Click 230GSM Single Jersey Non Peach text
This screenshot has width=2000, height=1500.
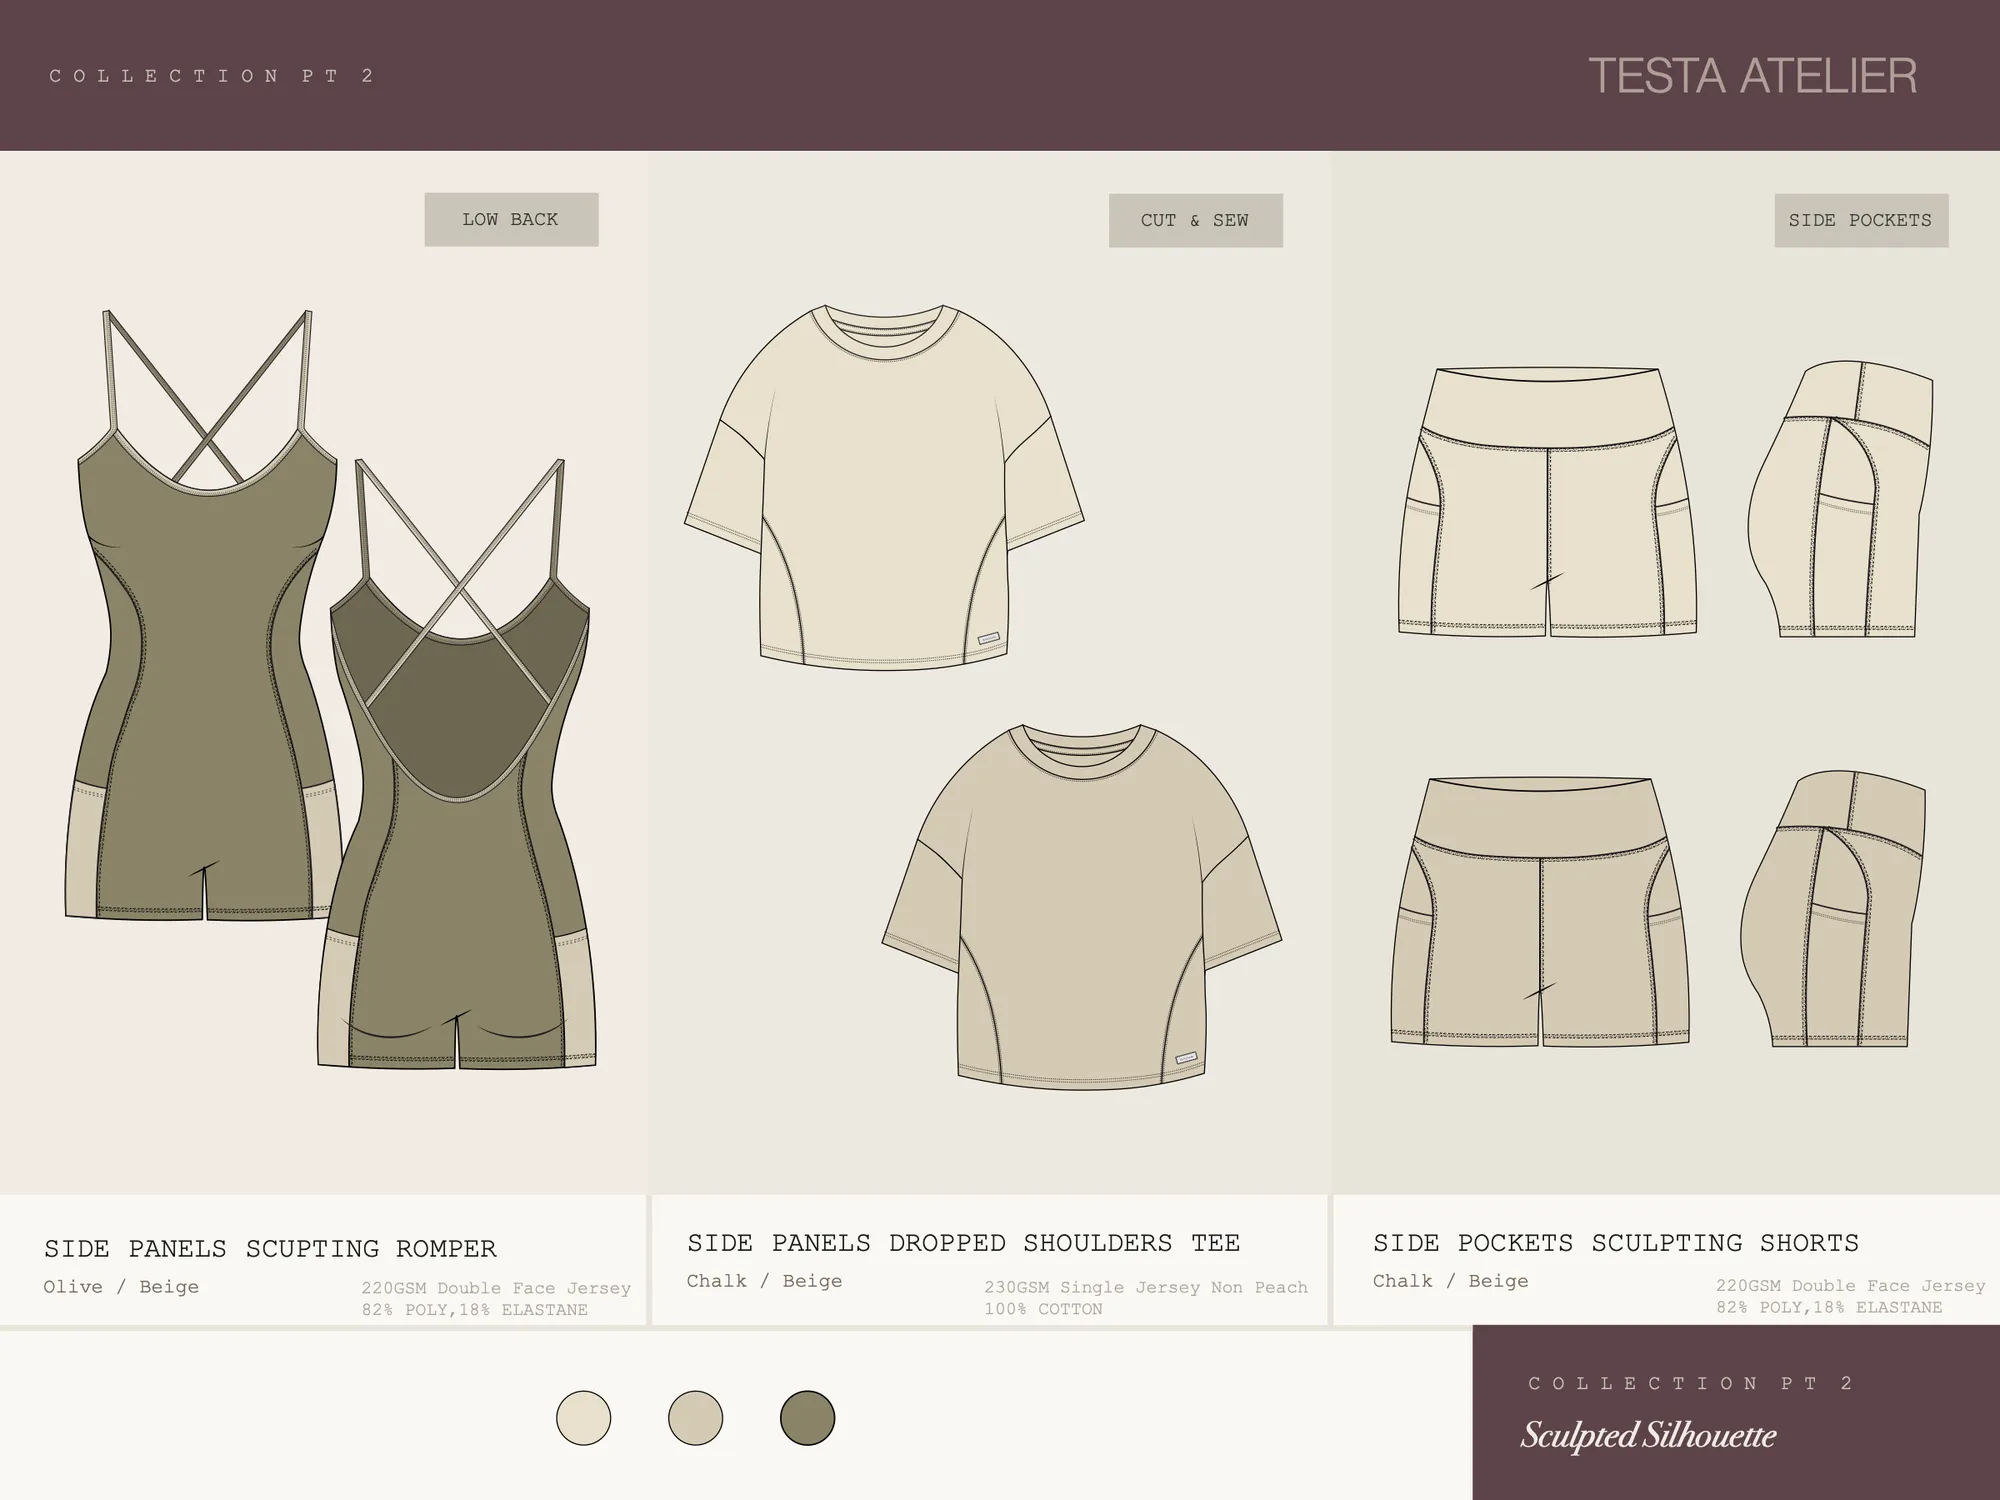click(1146, 1287)
